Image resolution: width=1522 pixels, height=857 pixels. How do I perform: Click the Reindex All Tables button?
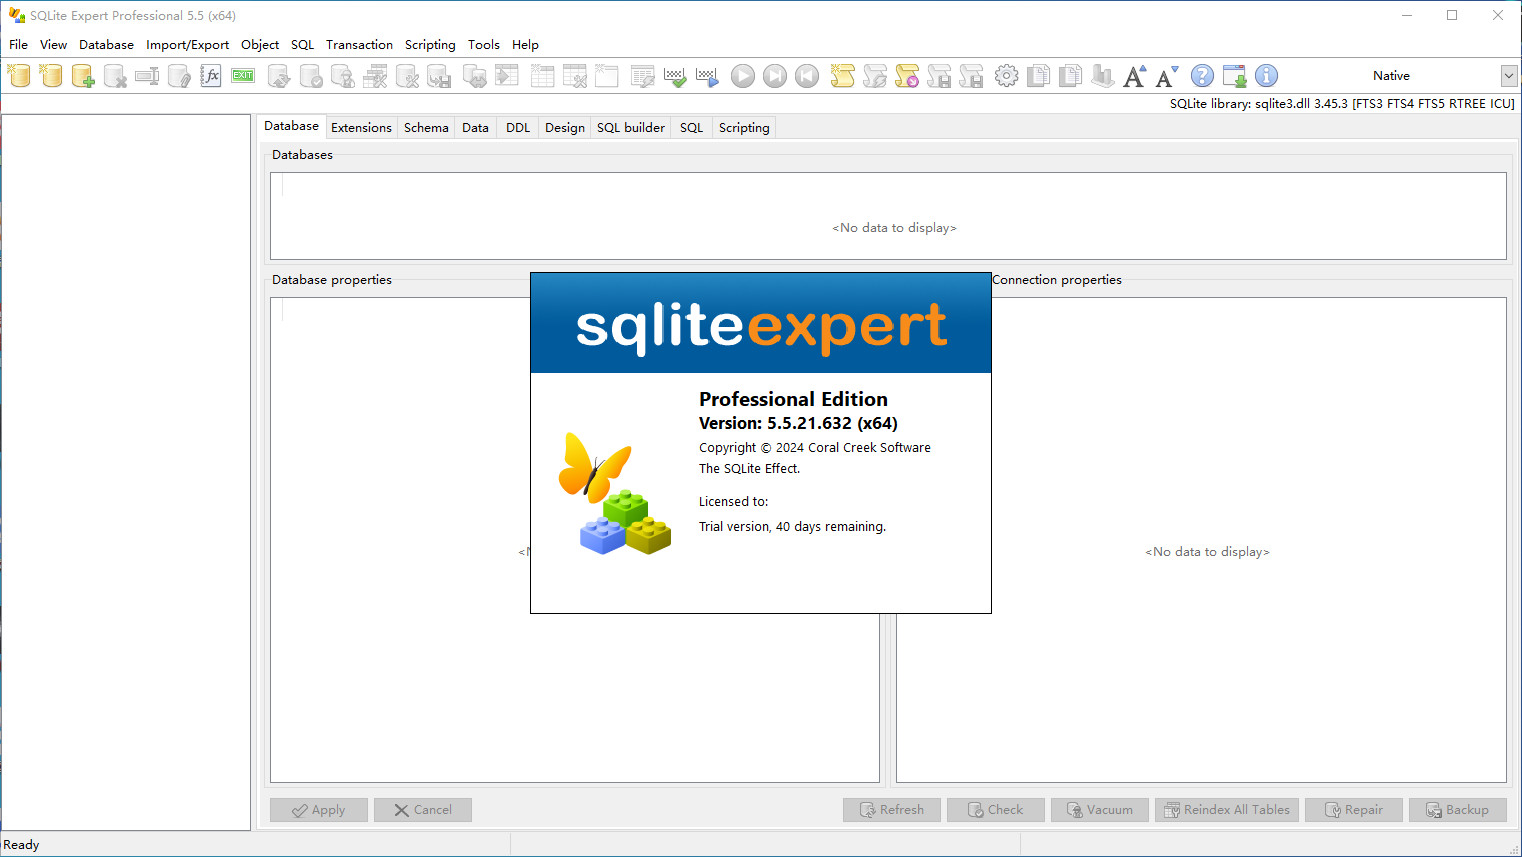coord(1227,810)
